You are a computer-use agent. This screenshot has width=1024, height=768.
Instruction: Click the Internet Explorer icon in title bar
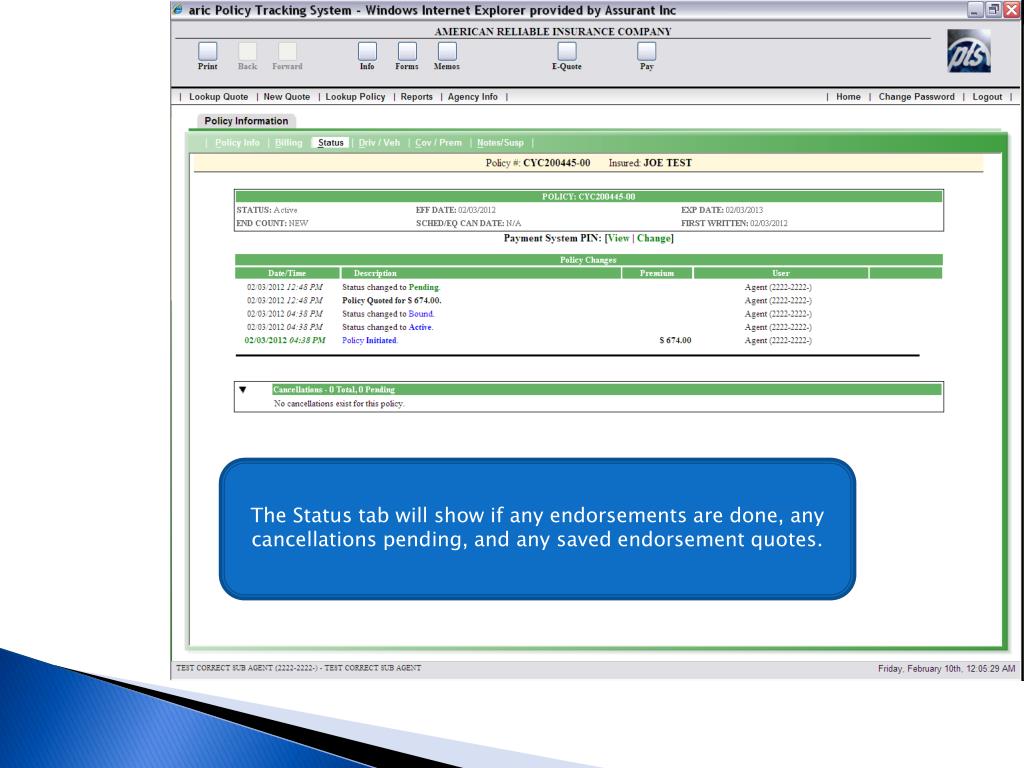click(178, 10)
